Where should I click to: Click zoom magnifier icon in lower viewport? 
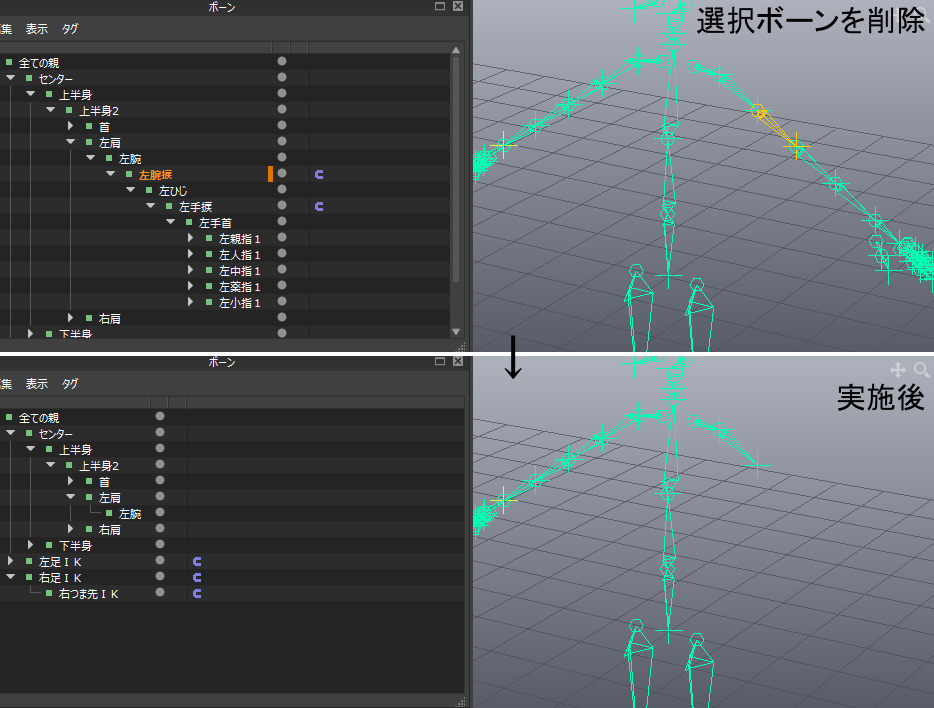[921, 370]
